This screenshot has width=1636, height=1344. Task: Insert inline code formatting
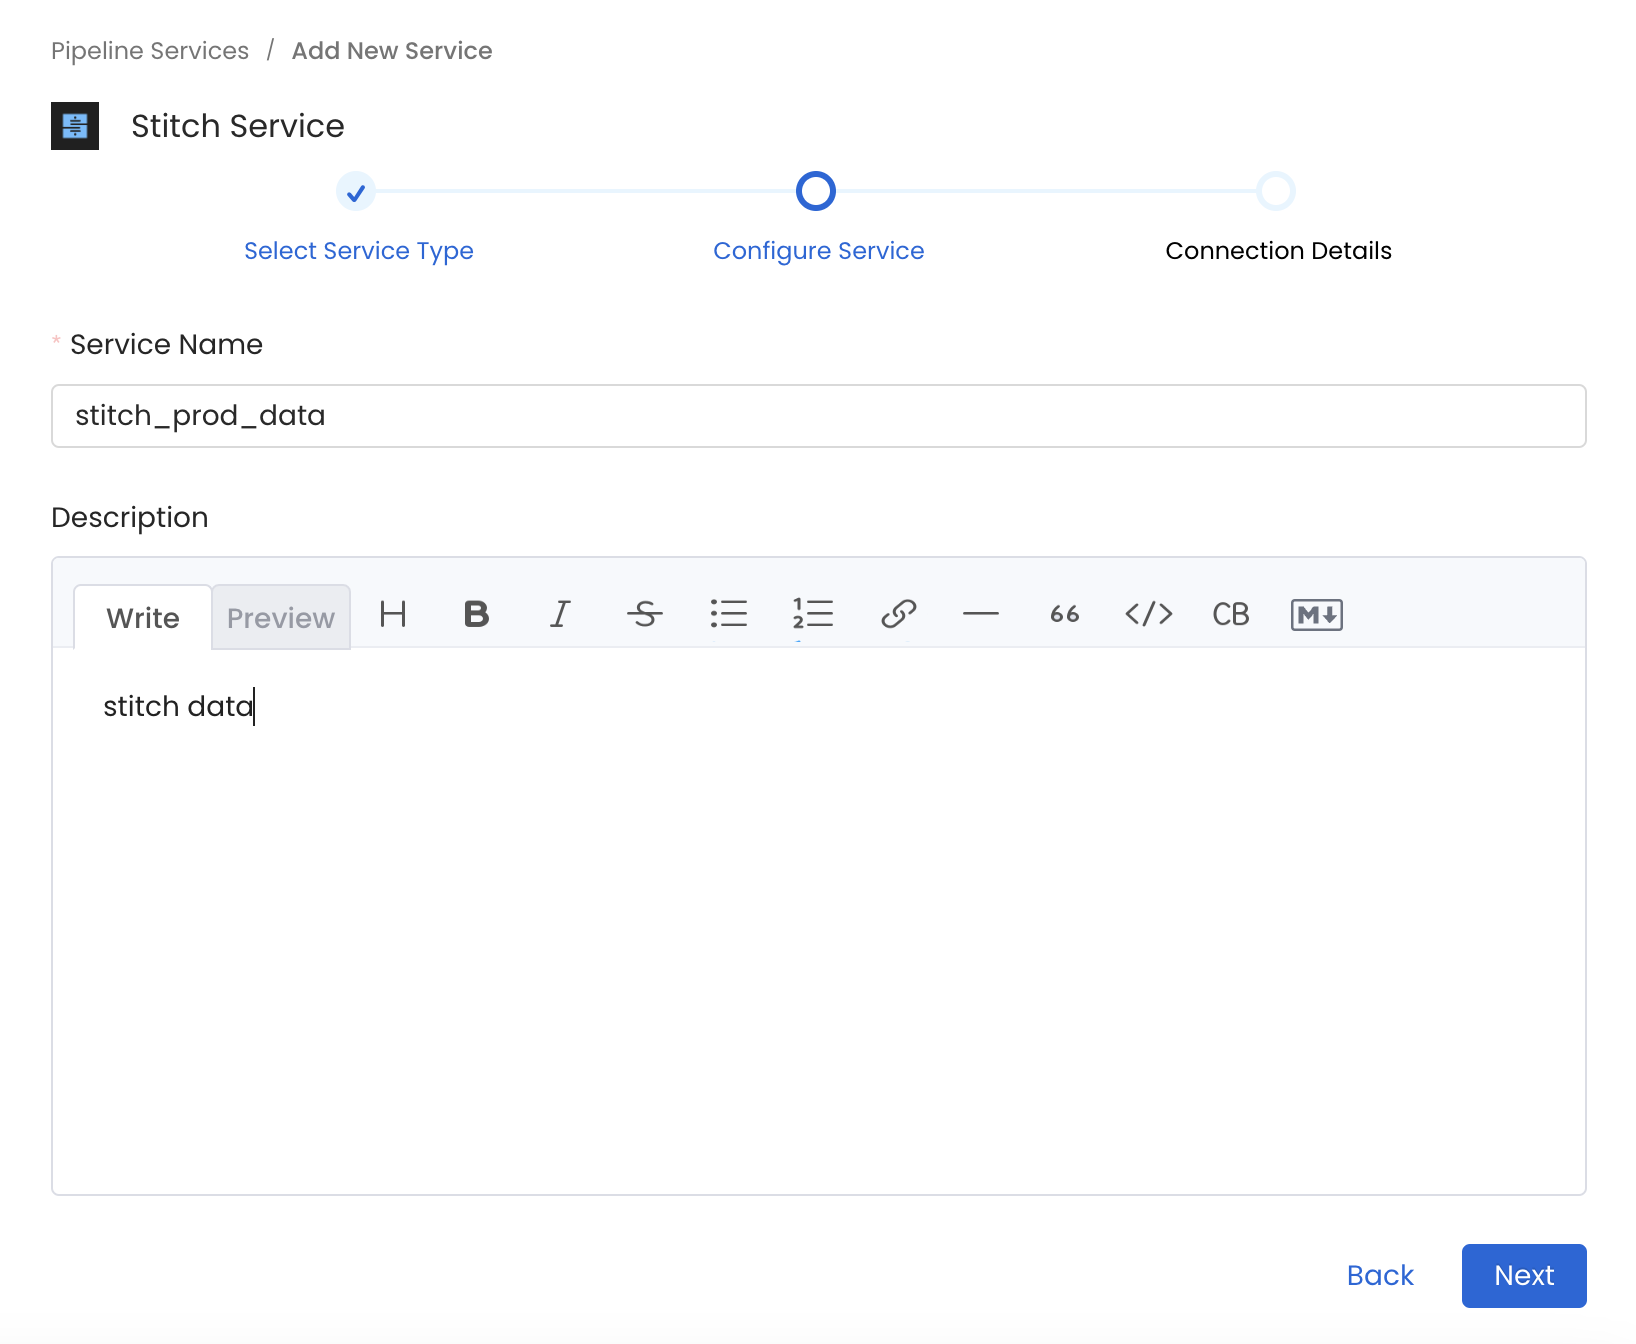pos(1149,614)
